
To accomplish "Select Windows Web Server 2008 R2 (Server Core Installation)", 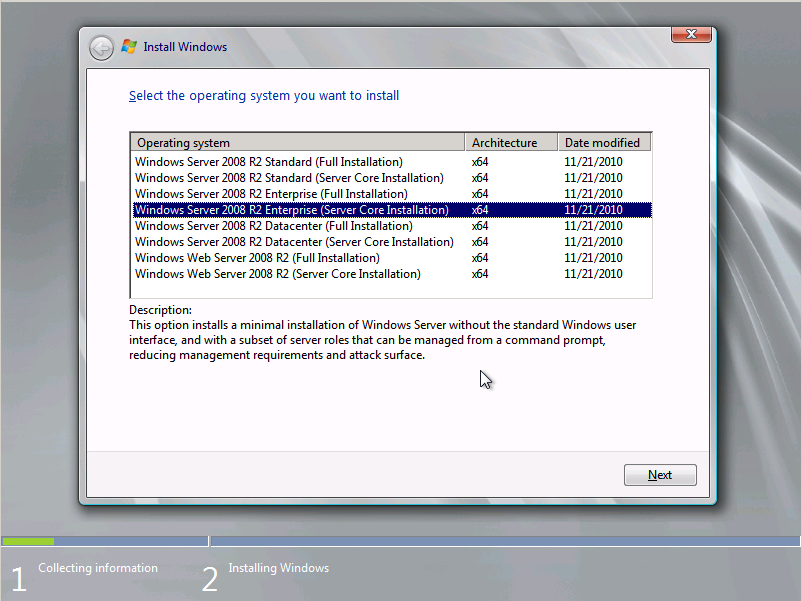I will point(277,274).
